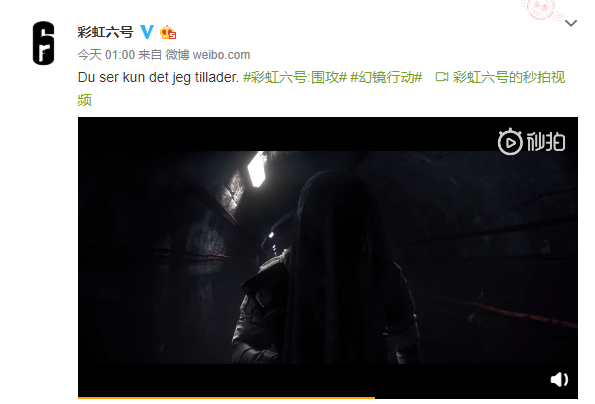
Task: Click the post text "Du ser kun det jeg tillader."
Action: (158, 77)
